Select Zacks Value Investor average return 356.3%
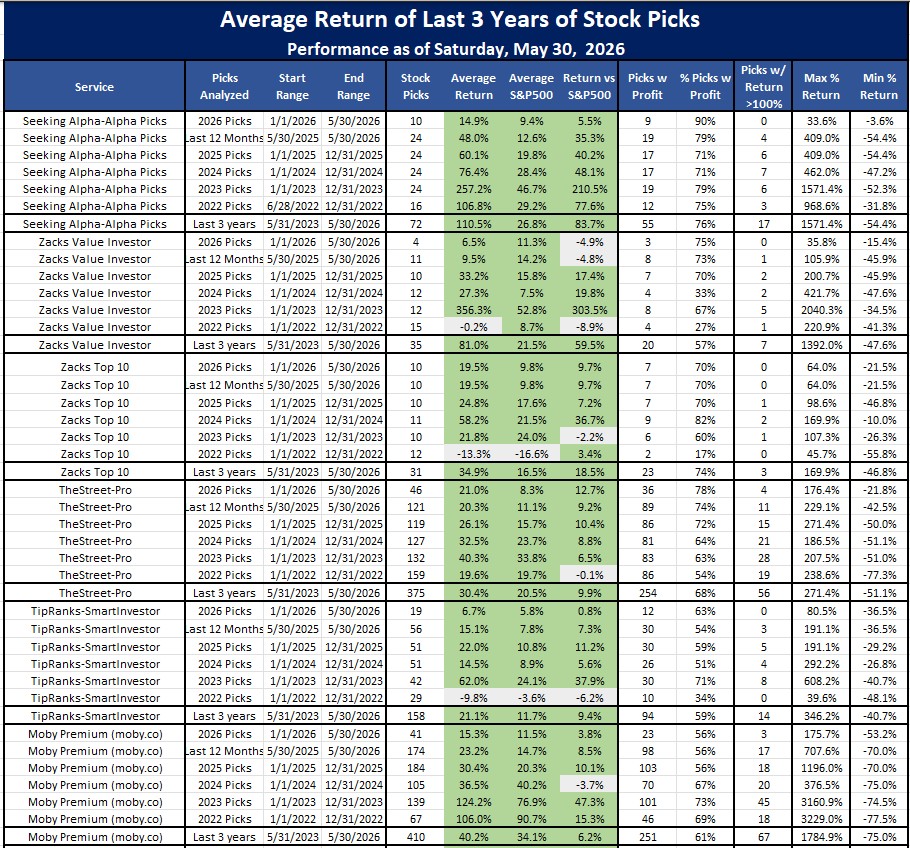The image size is (910, 848). point(474,310)
